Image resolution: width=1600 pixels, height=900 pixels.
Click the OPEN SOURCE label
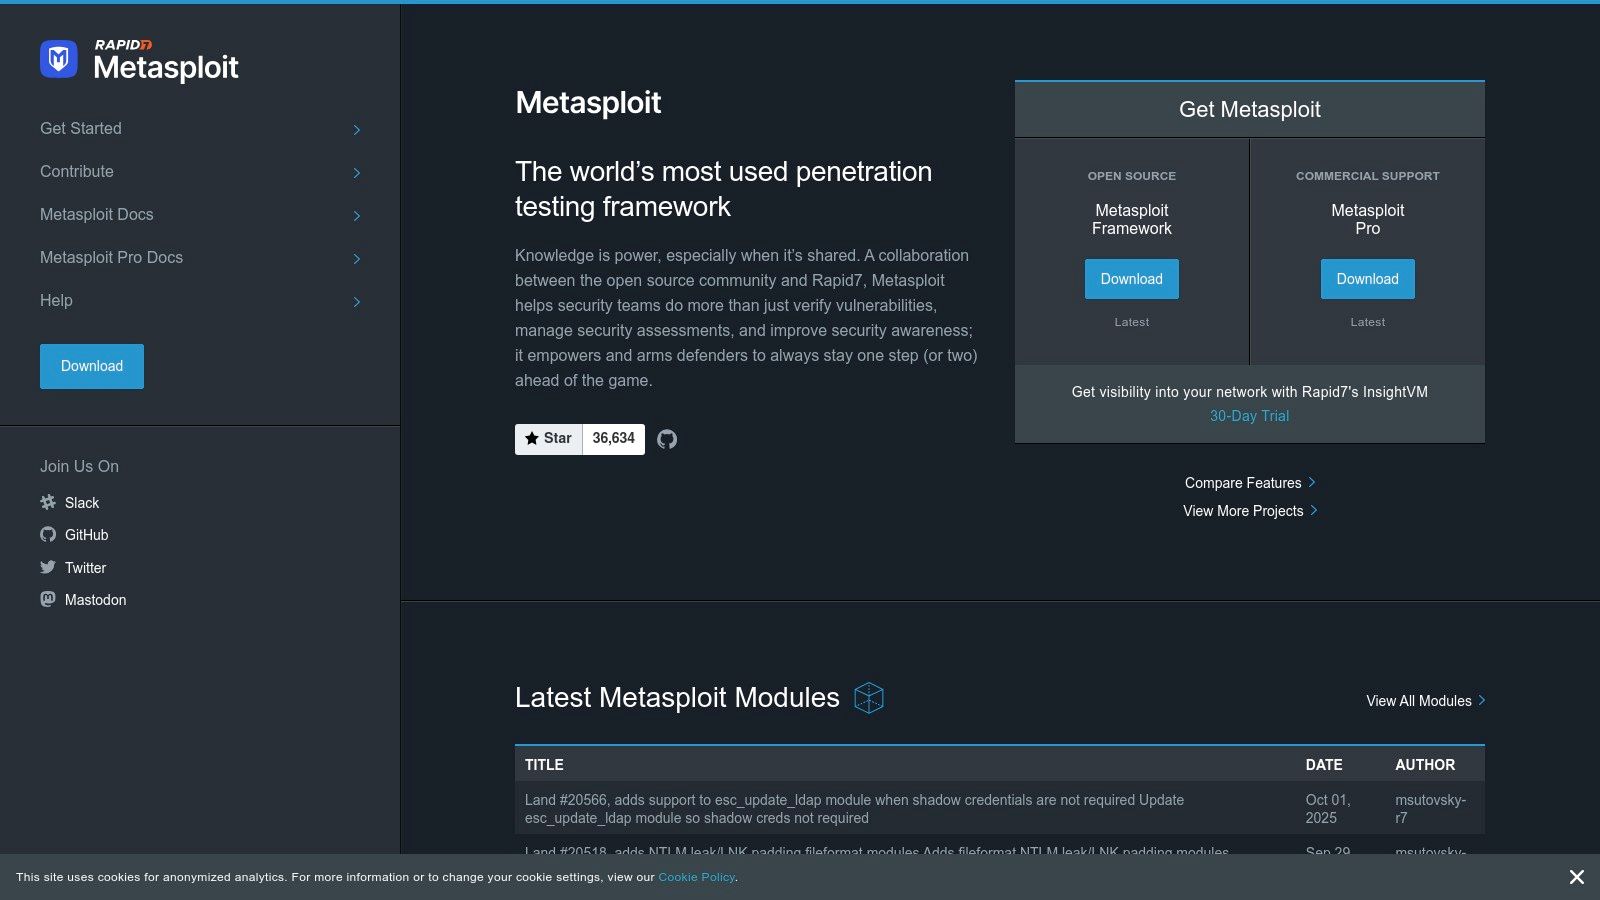[x=1132, y=176]
